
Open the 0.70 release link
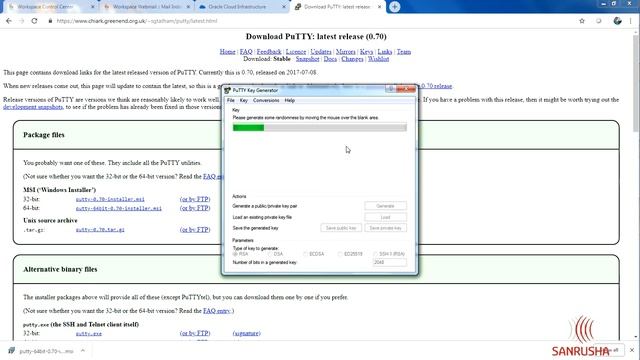click(436, 86)
